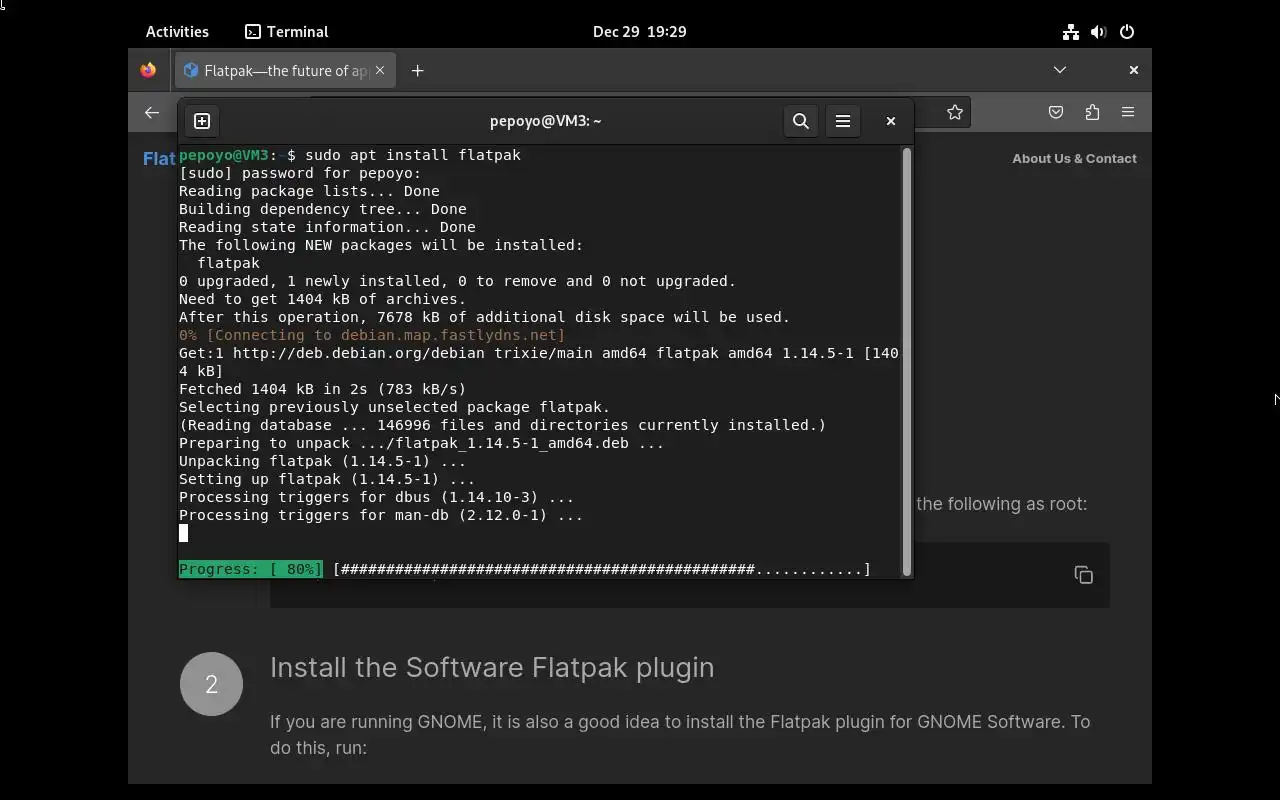1280x800 pixels.
Task: Click the 'Fetched 1404 kB in 2s' line
Action: [323, 389]
